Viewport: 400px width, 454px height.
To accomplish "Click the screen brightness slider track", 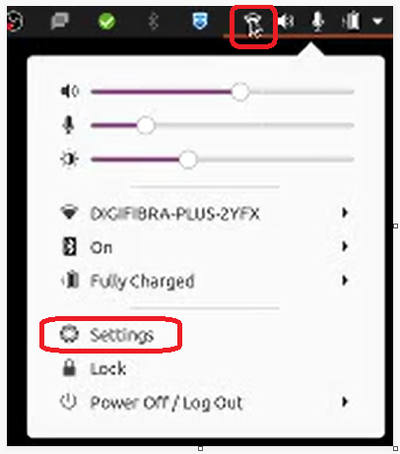I will 222,160.
